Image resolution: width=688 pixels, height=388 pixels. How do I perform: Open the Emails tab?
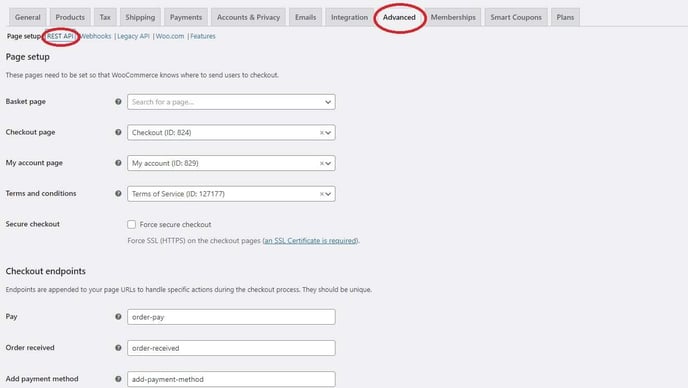pyautogui.click(x=305, y=17)
